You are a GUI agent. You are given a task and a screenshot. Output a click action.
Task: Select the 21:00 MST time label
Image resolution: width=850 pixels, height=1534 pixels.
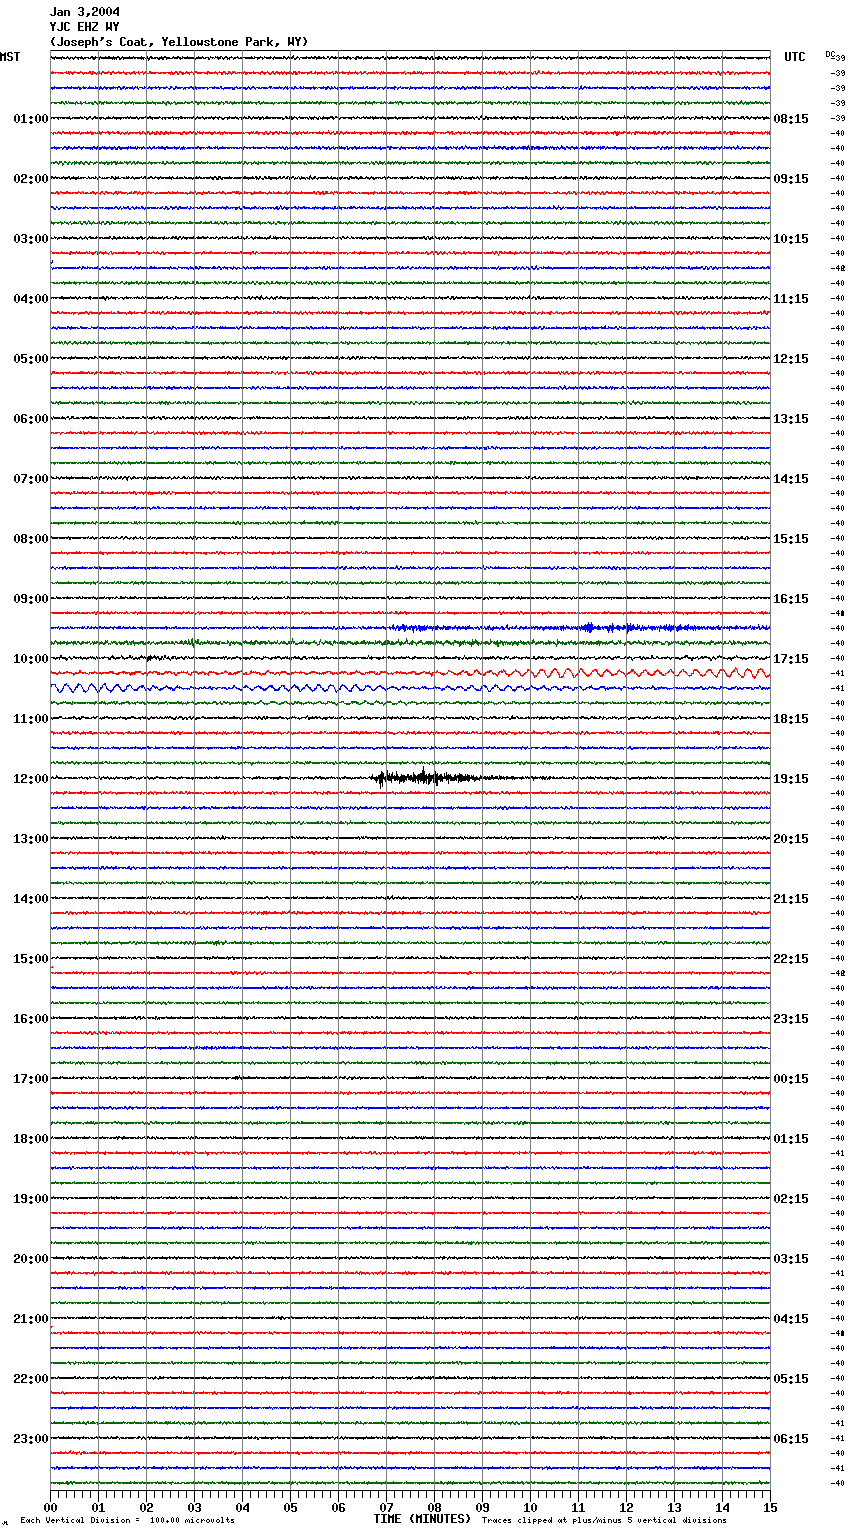tap(31, 1319)
